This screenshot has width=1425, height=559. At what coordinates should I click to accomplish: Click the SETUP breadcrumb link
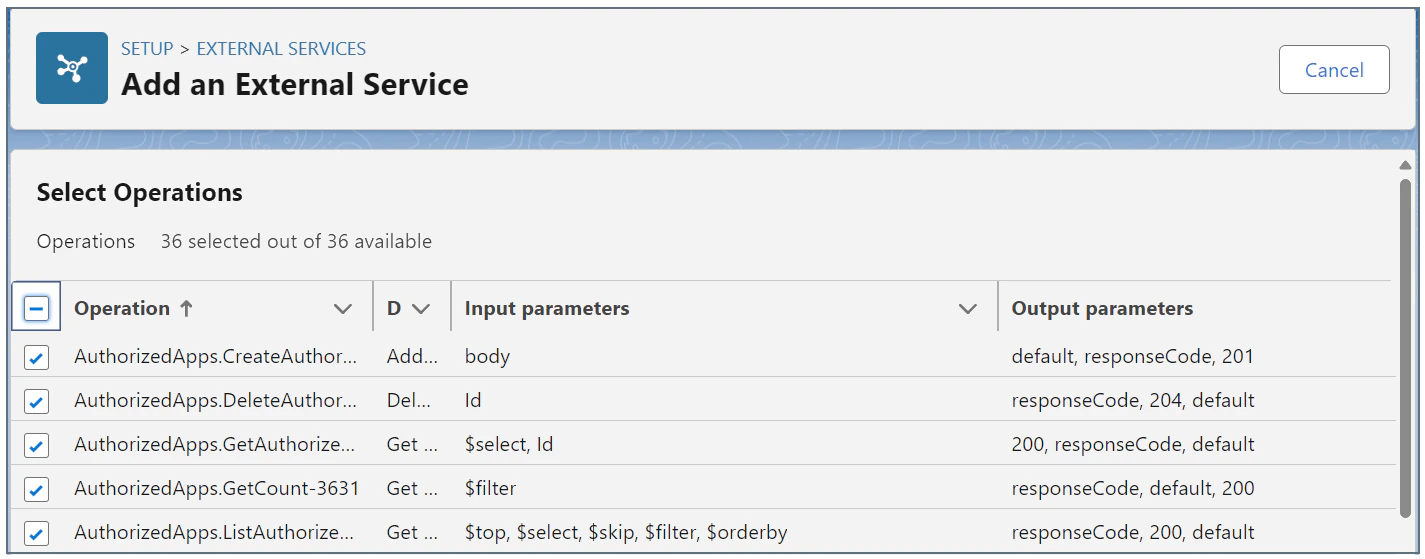click(x=147, y=48)
